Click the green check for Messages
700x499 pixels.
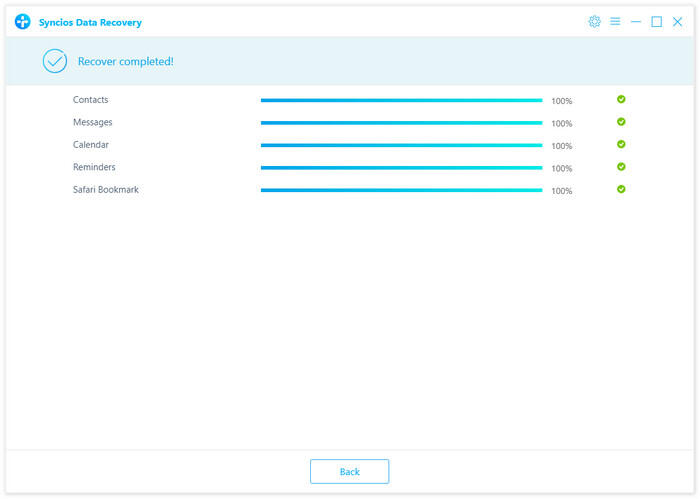tap(621, 122)
